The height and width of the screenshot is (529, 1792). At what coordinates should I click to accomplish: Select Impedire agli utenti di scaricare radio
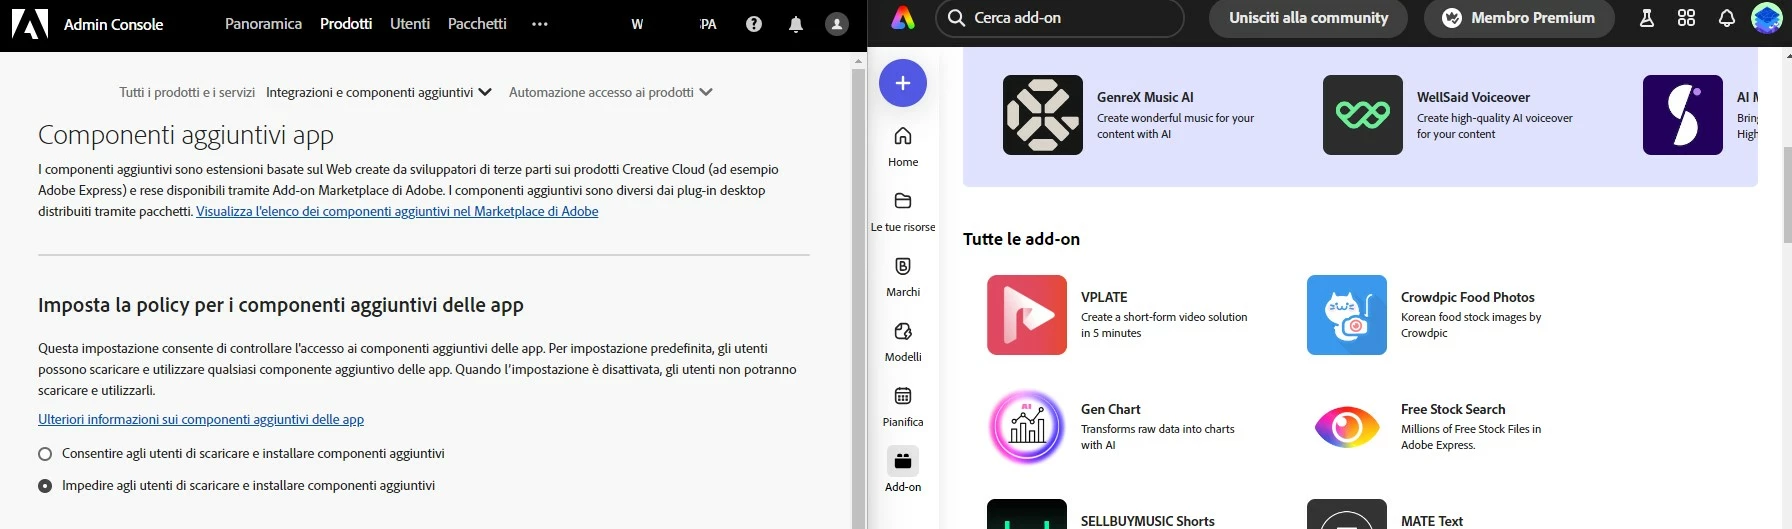[45, 486]
